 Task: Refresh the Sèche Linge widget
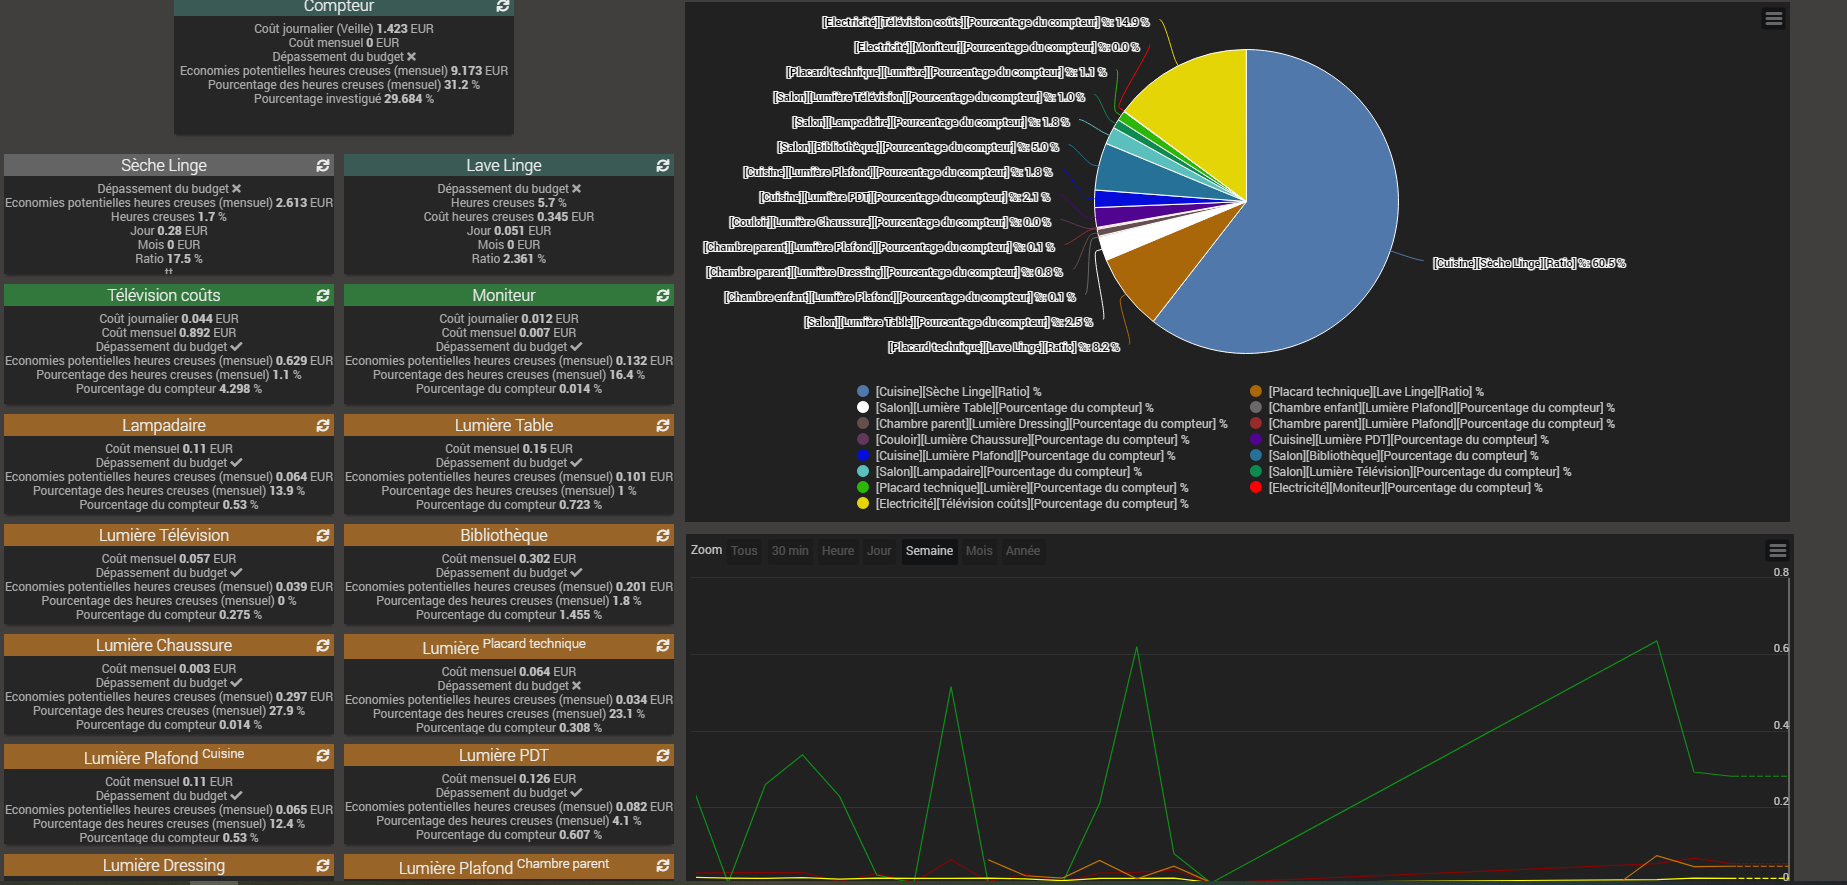pos(323,165)
